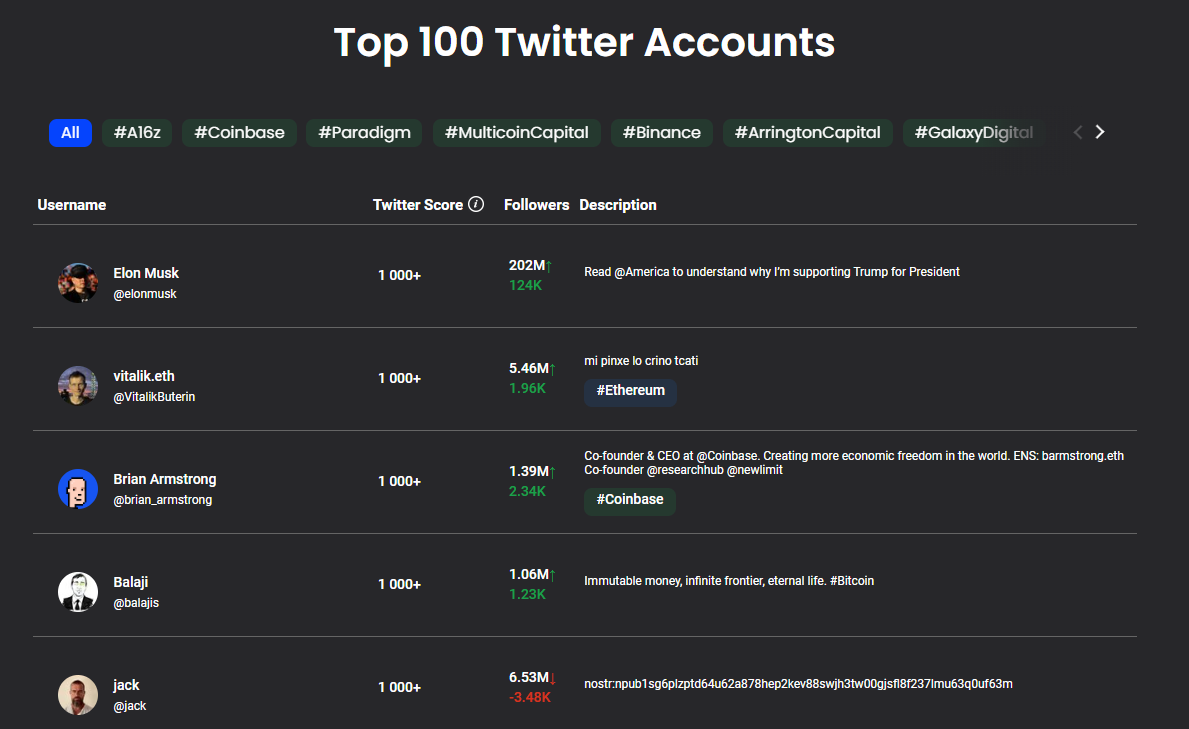Sort by the Followers column header

click(536, 205)
